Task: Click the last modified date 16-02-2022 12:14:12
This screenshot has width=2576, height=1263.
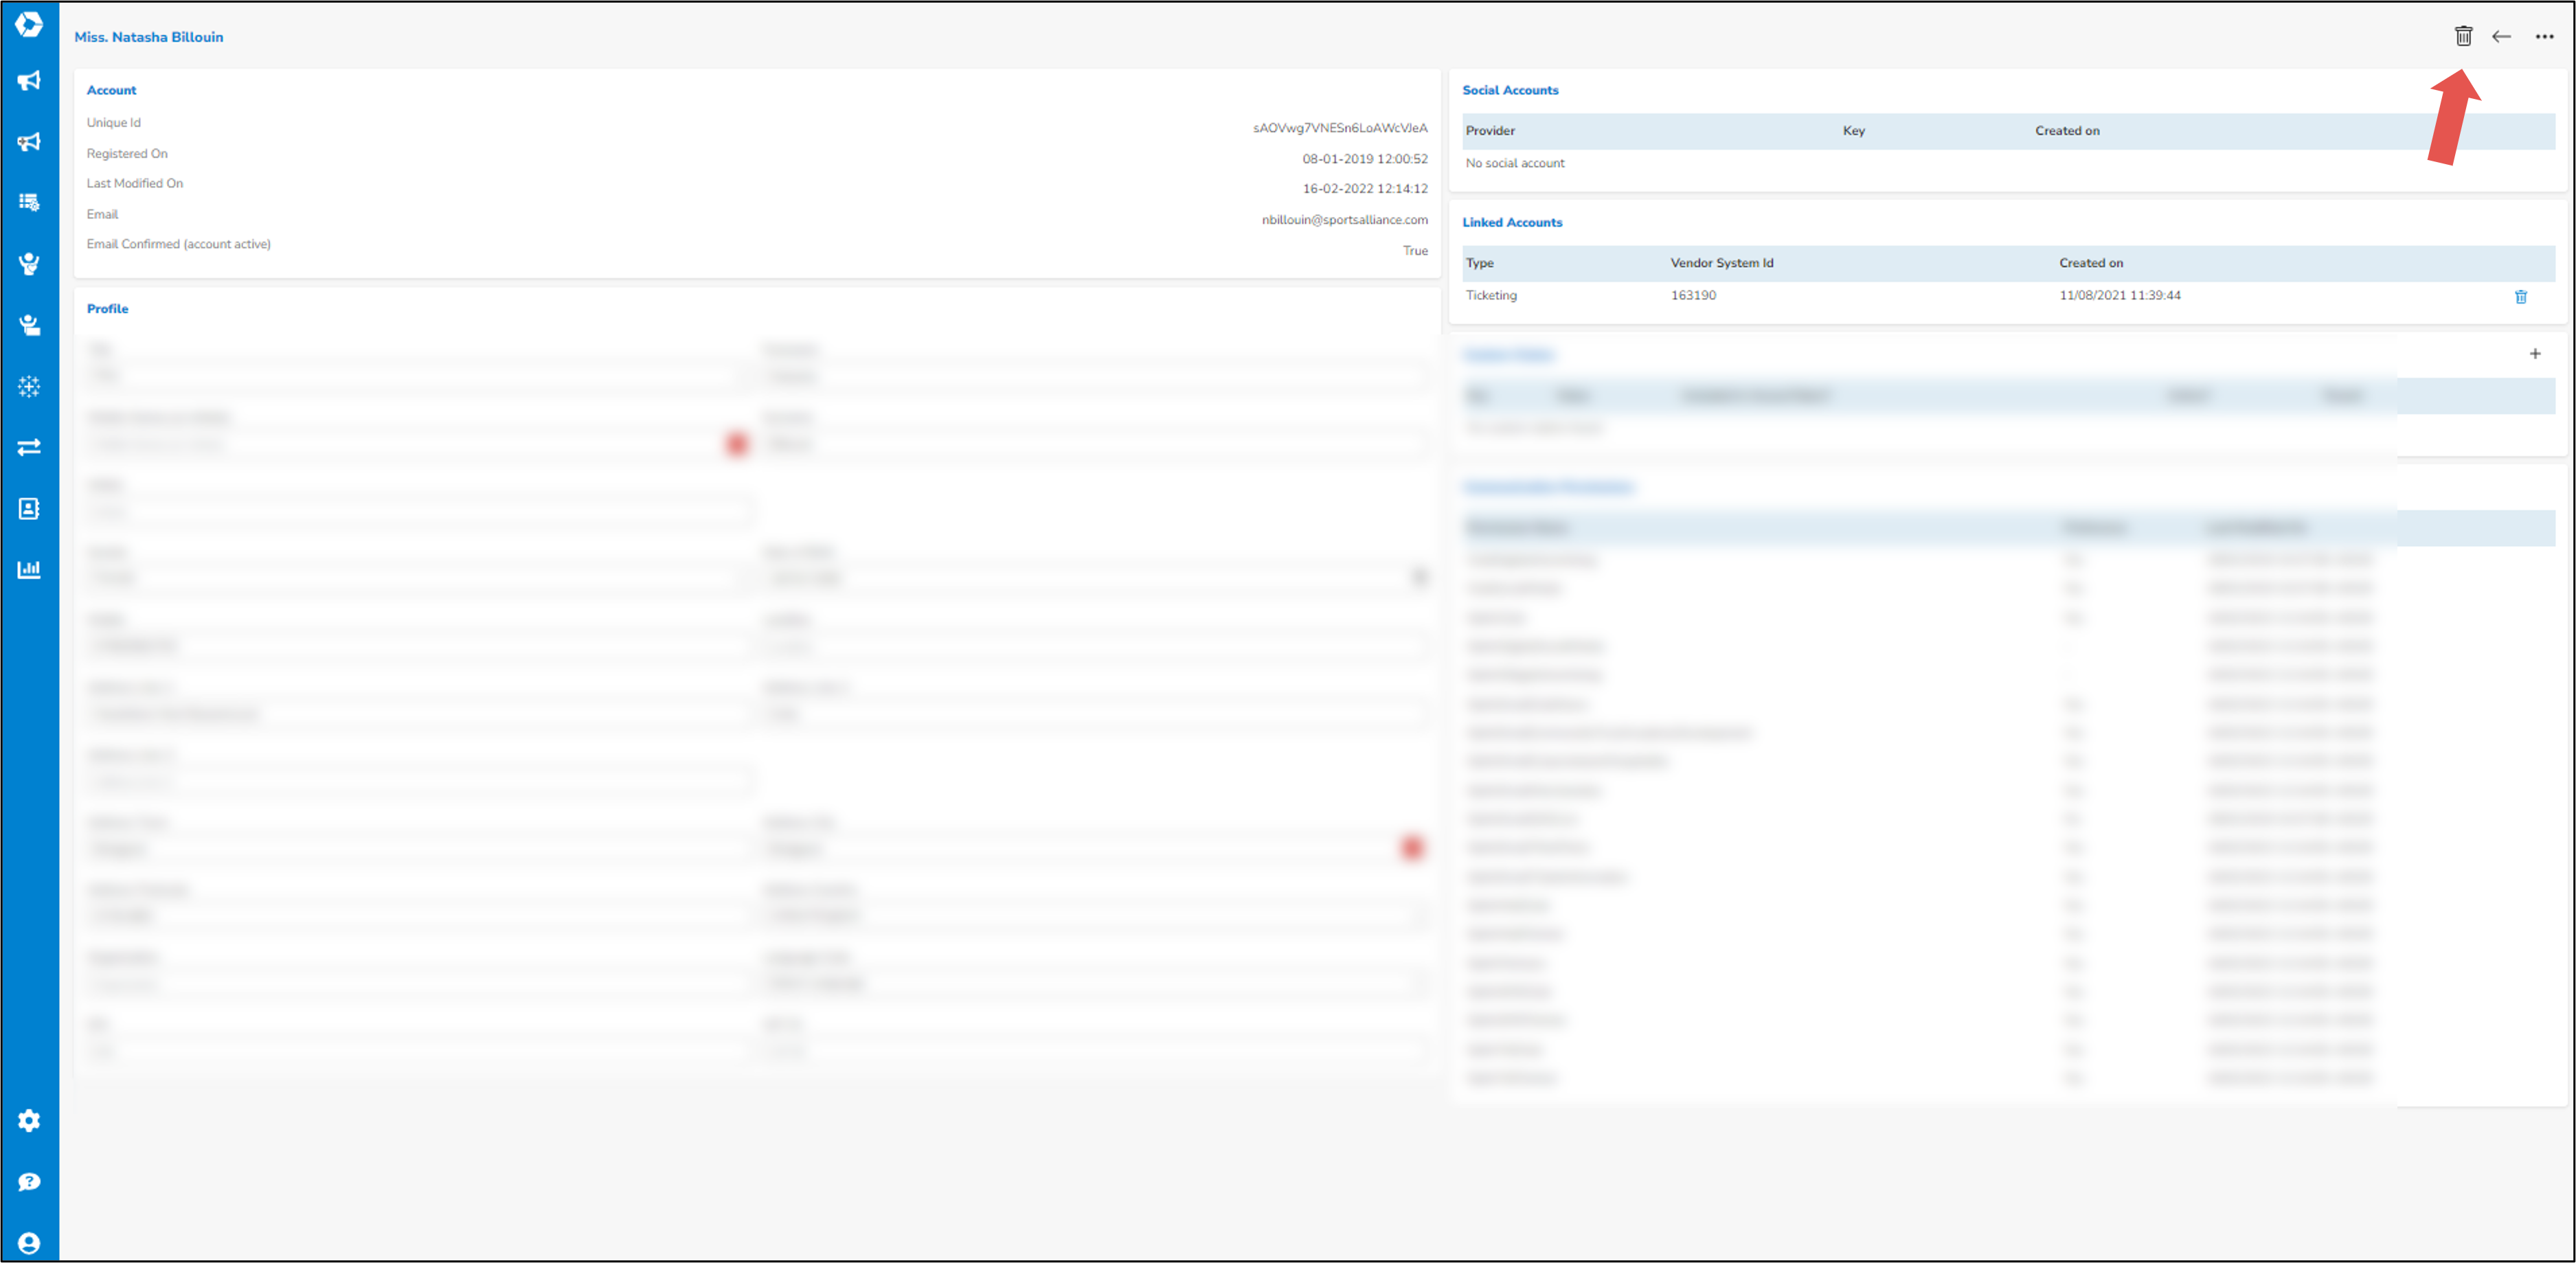Action: tap(1365, 189)
